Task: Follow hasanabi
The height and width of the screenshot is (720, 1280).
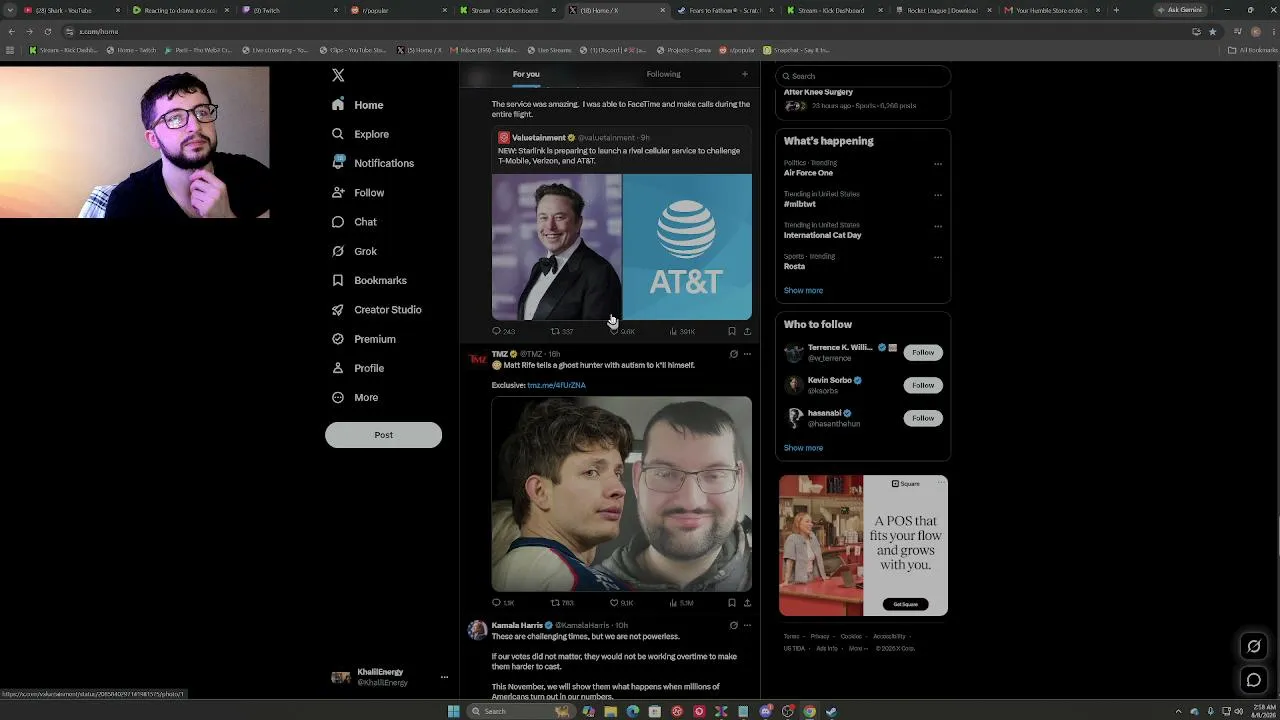Action: [923, 418]
